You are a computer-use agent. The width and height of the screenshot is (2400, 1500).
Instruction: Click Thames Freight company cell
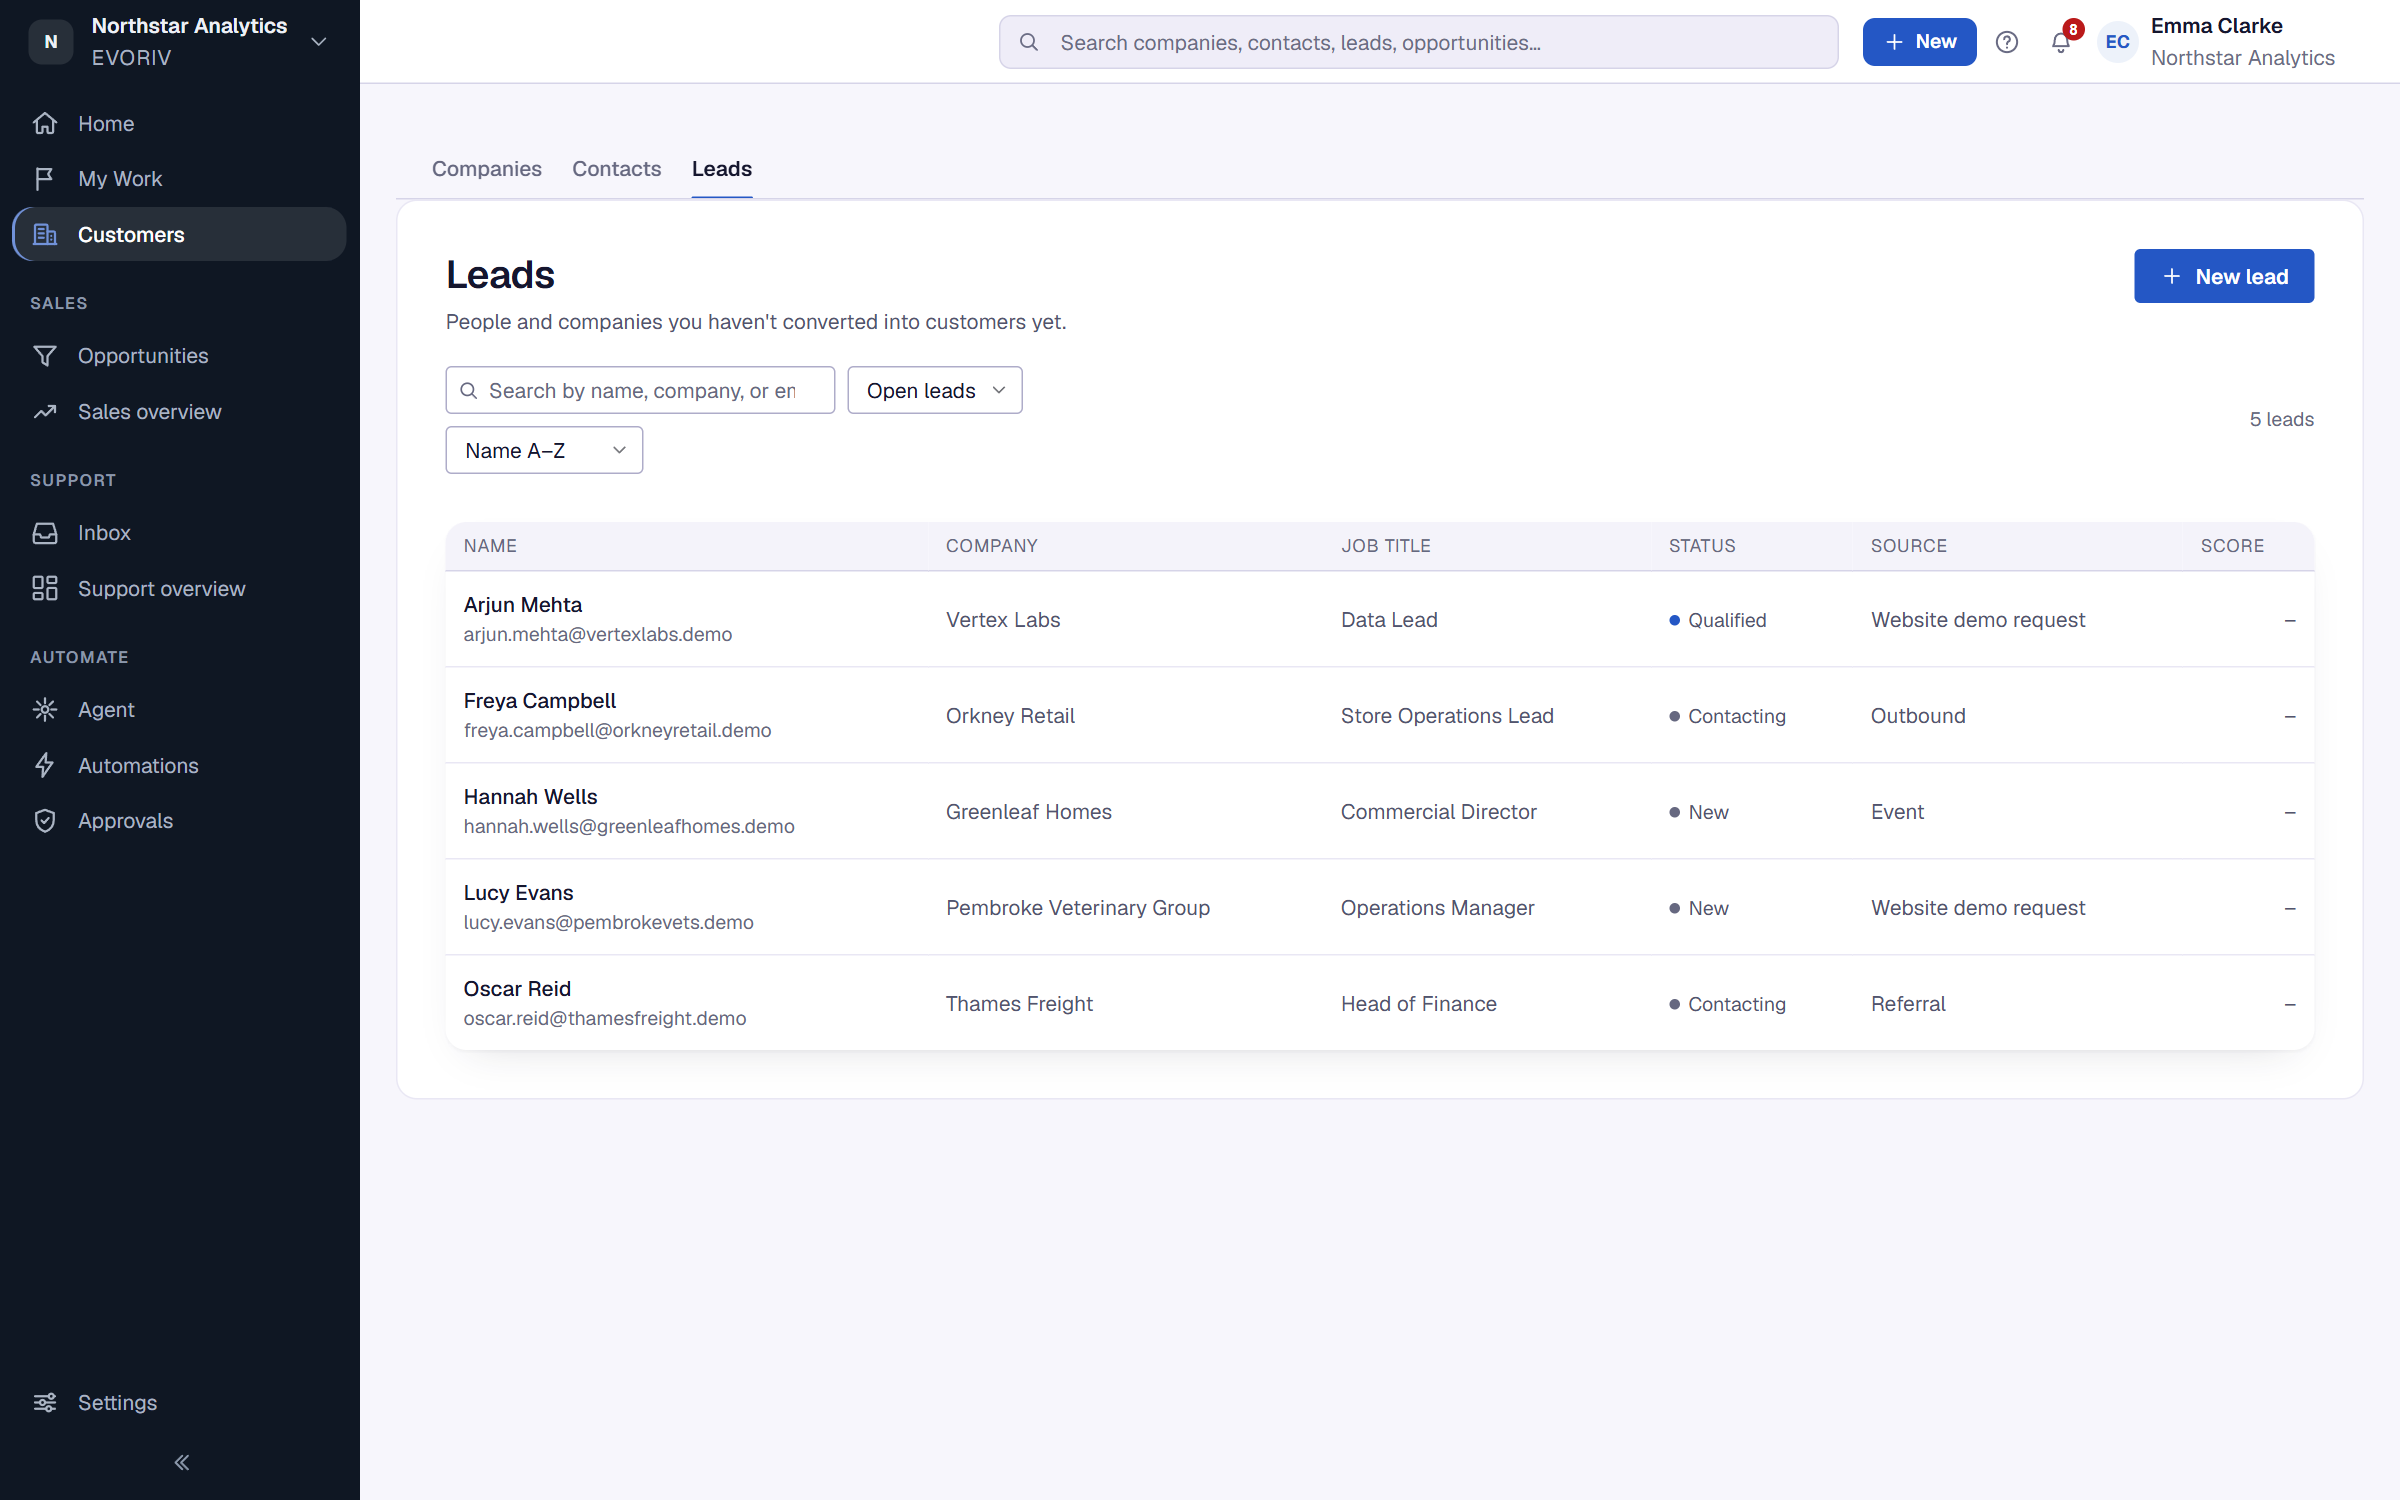[1019, 1004]
